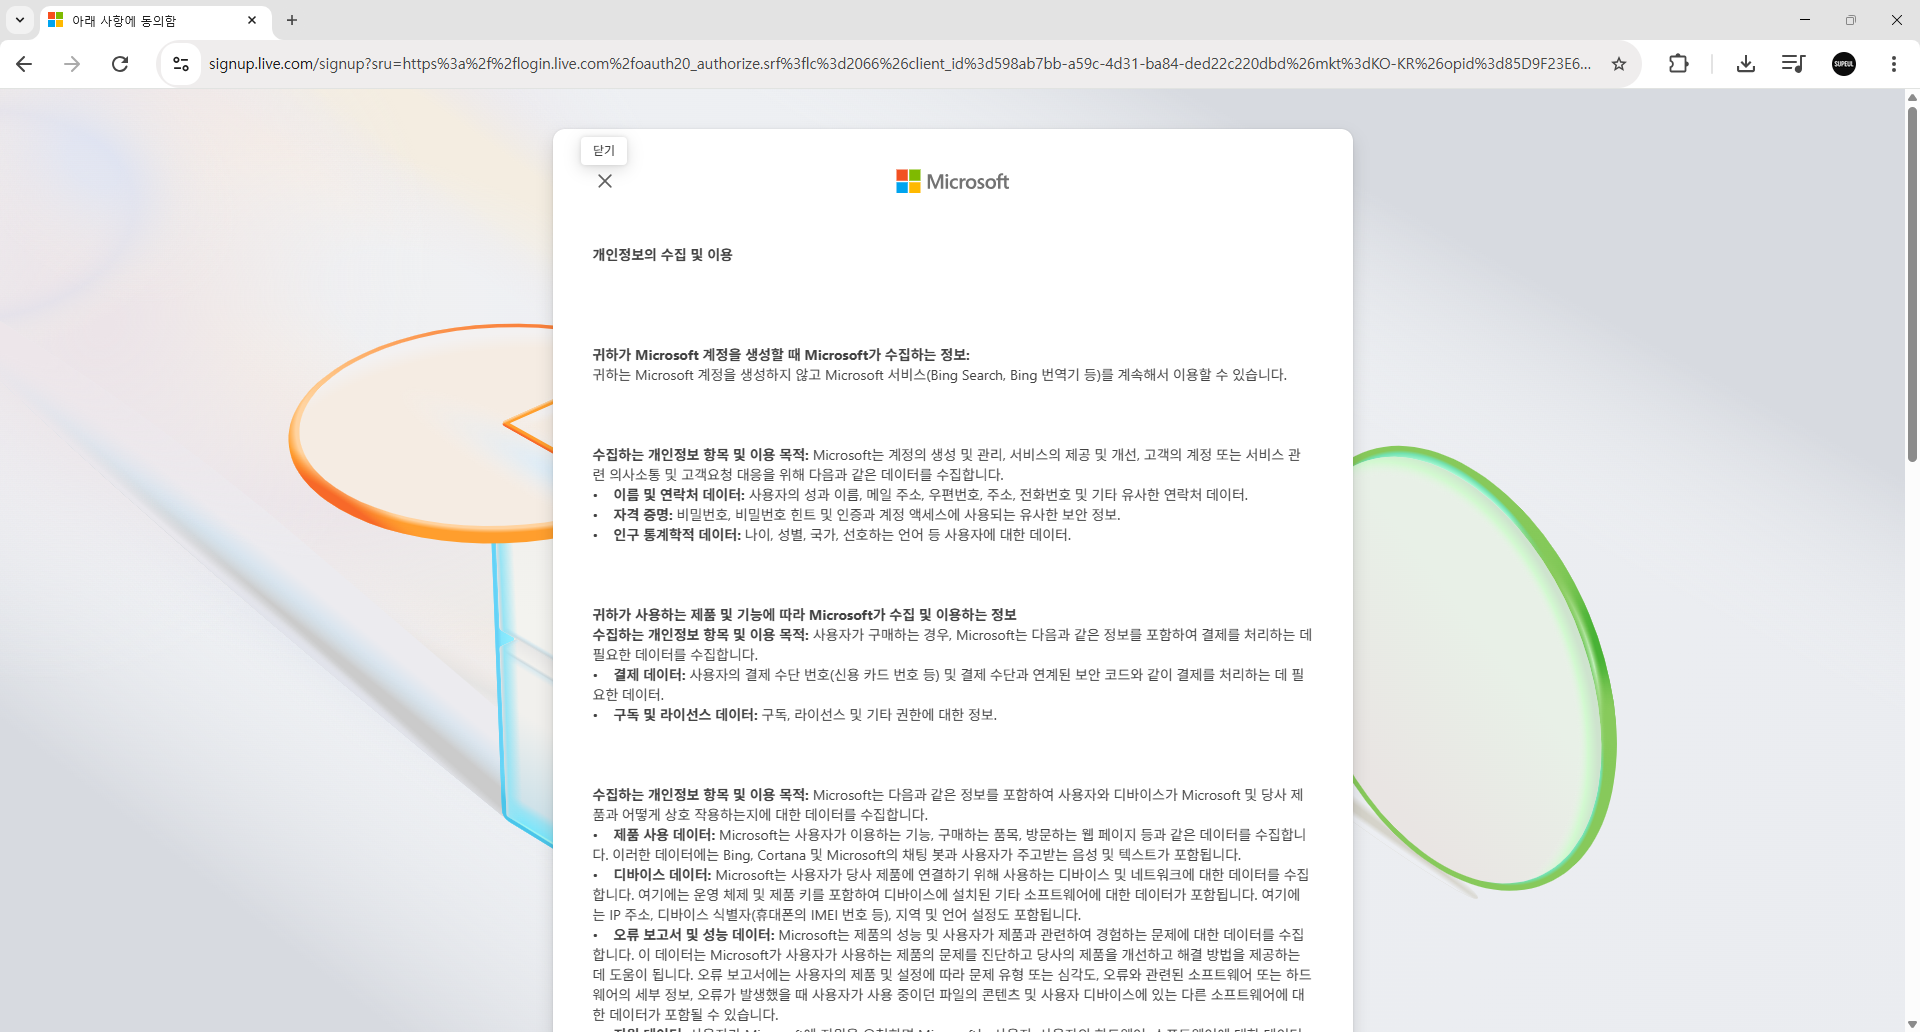Click the text '오류 보고서 및 성능 데이터:'
The width and height of the screenshot is (1920, 1032).
click(x=694, y=935)
